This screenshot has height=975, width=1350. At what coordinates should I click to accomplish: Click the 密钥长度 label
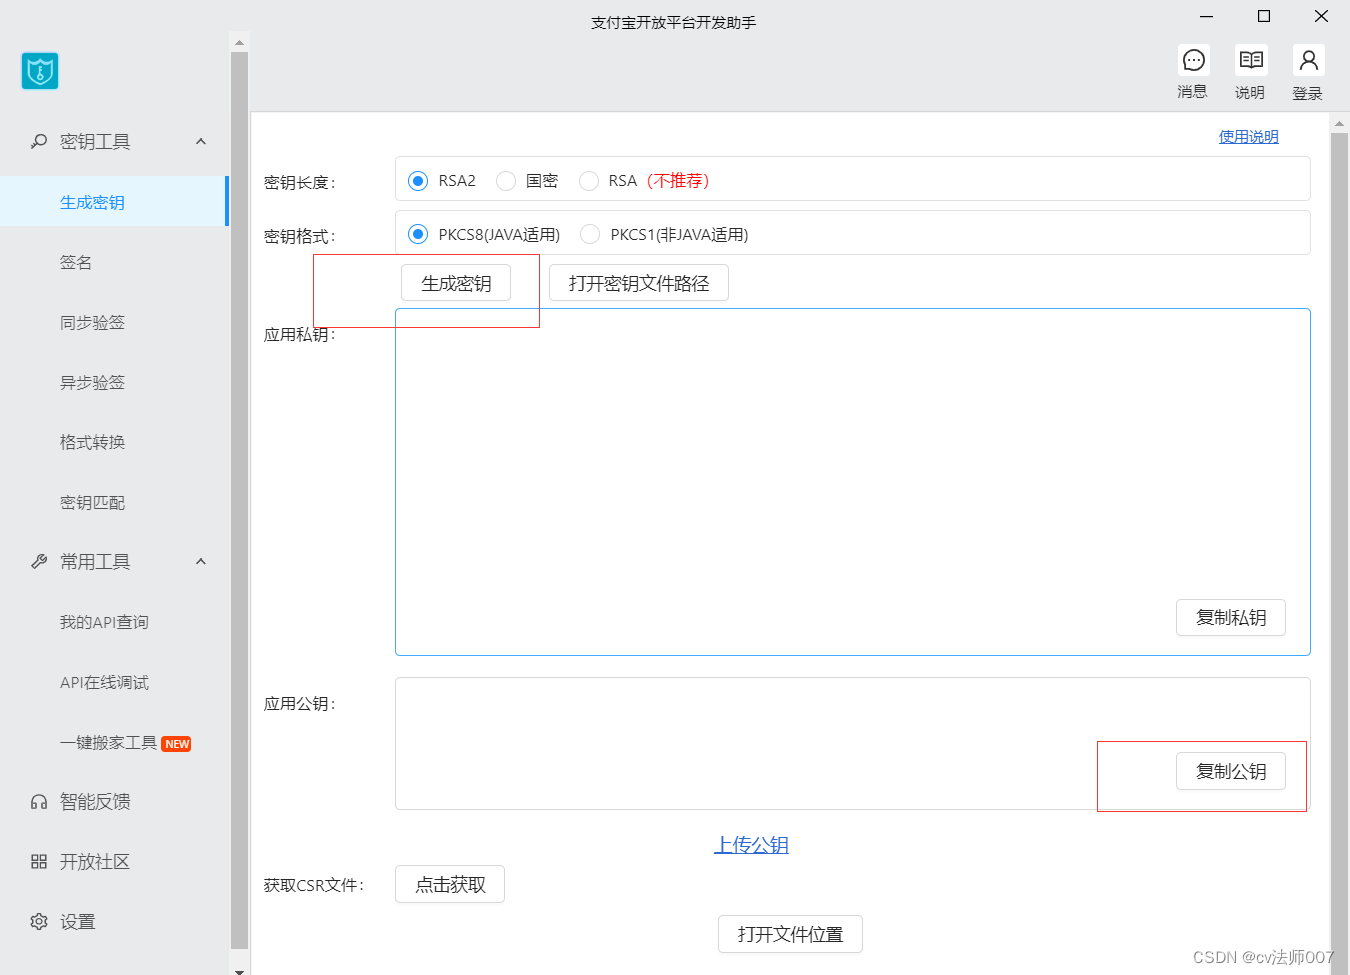[x=300, y=182]
